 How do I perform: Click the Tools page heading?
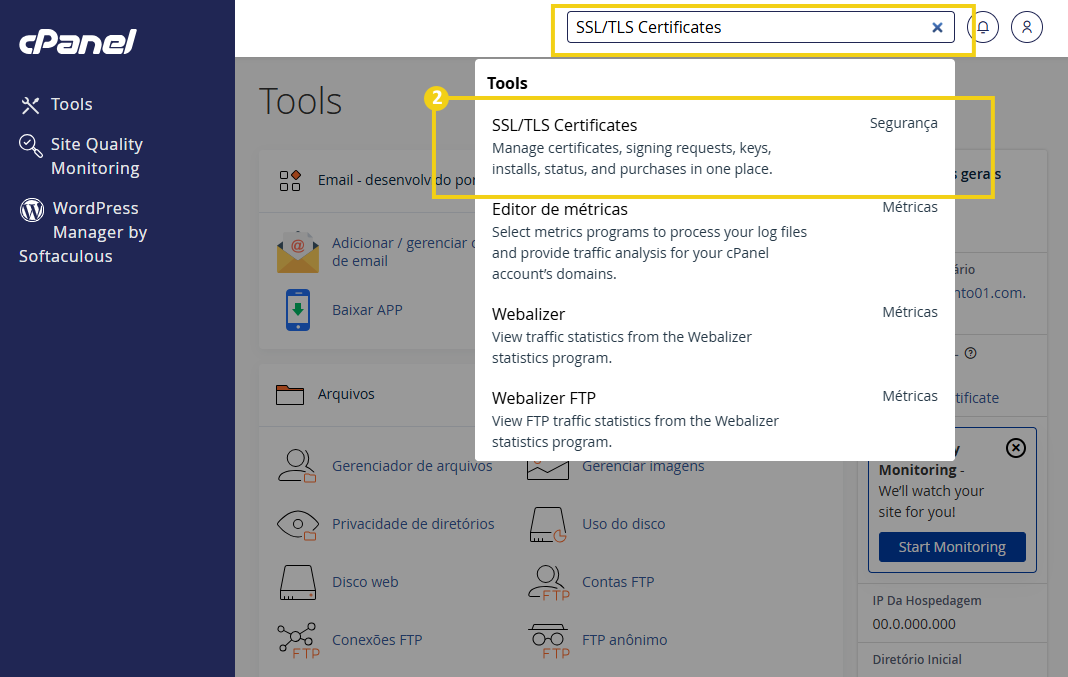(x=300, y=101)
